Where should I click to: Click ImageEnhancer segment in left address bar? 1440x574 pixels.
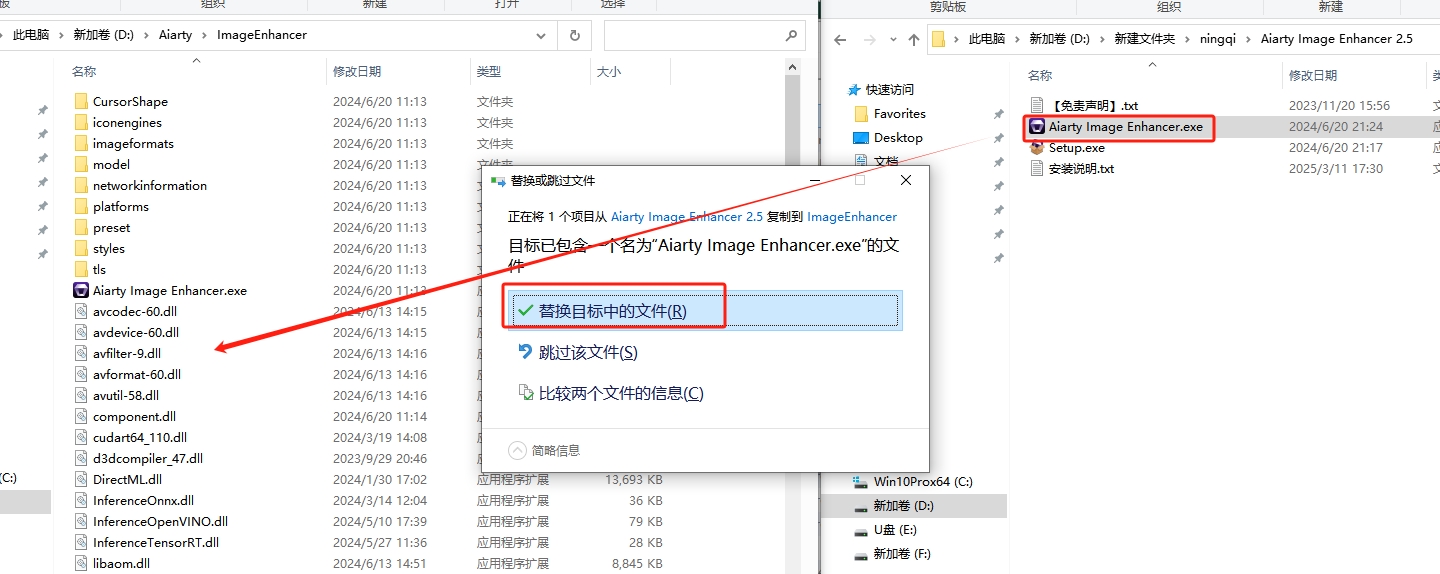(x=262, y=35)
